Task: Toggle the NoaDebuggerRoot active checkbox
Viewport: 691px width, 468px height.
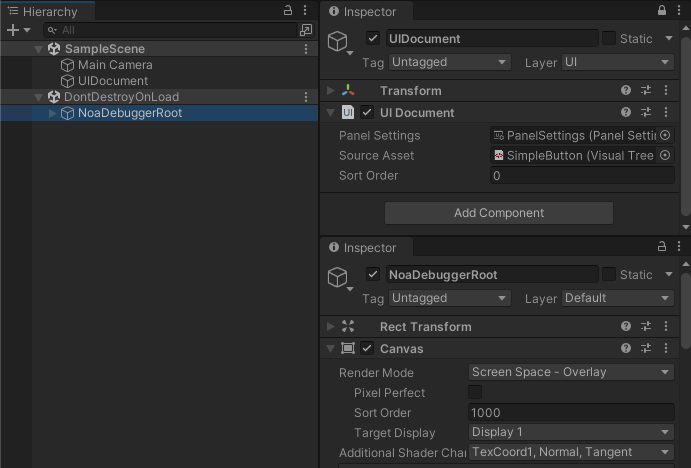Action: 373,274
